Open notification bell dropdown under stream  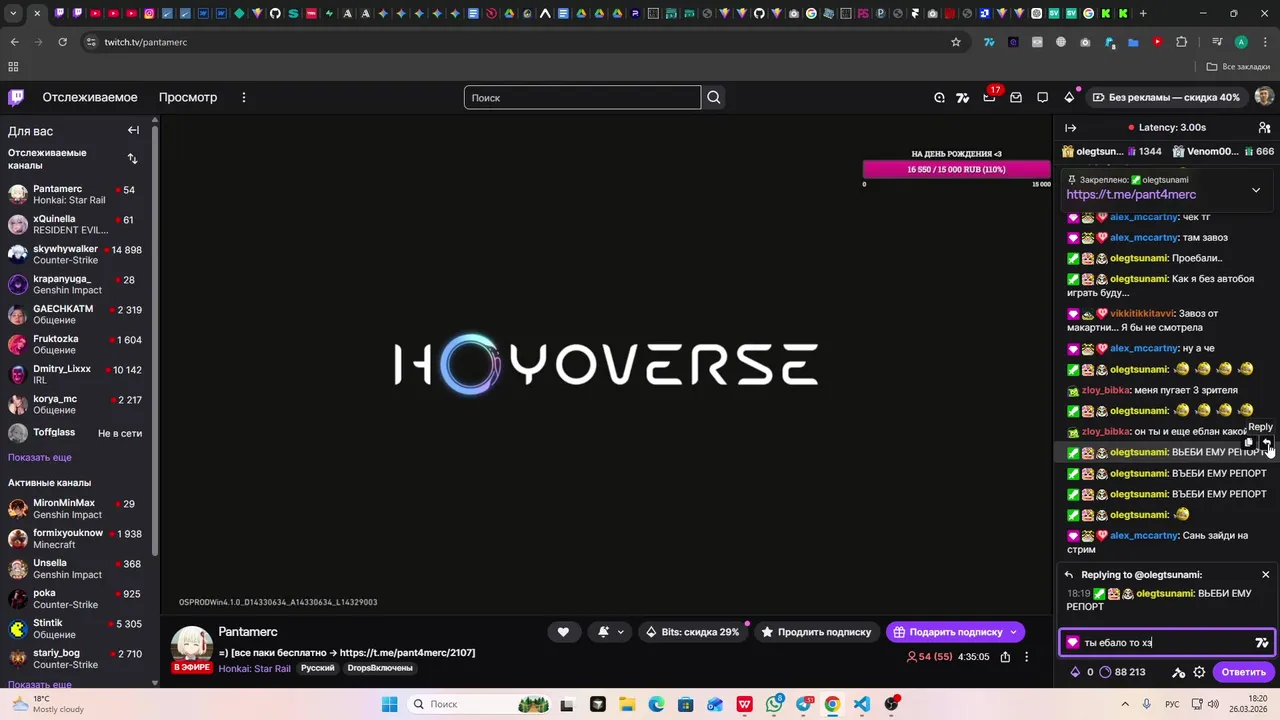[x=610, y=632]
